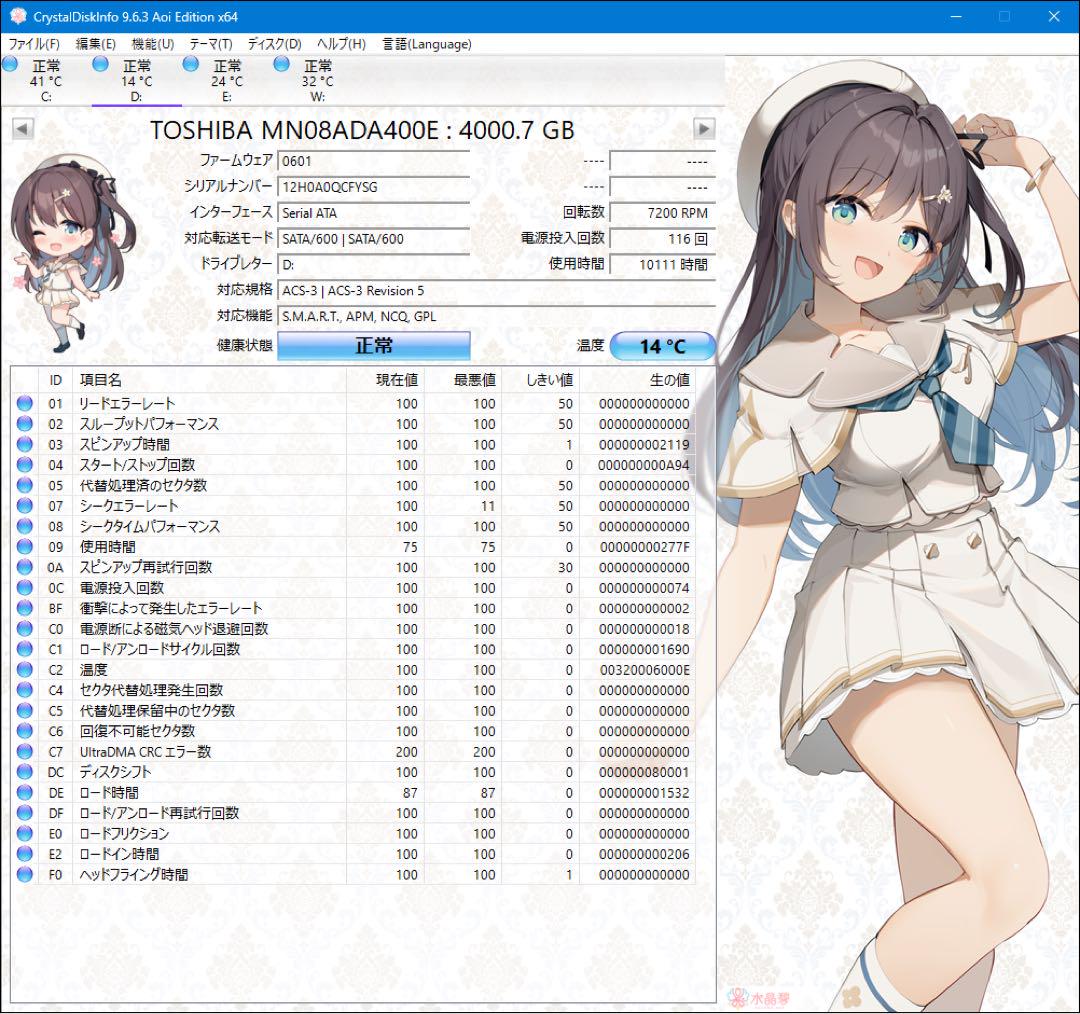
Task: Select drive C: at 41 °C
Action: pos(46,81)
